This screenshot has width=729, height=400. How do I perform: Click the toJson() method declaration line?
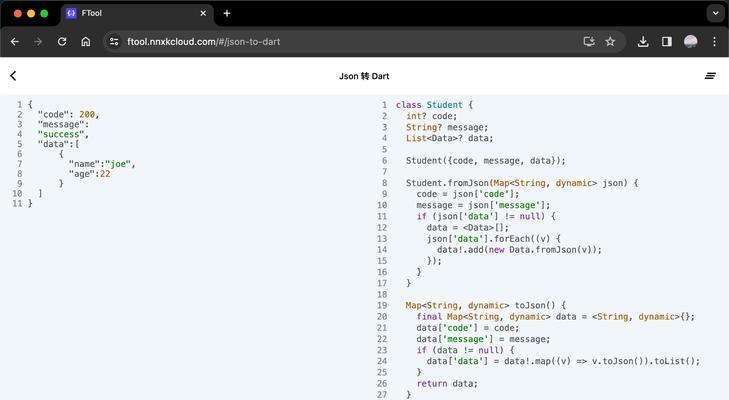click(486, 306)
